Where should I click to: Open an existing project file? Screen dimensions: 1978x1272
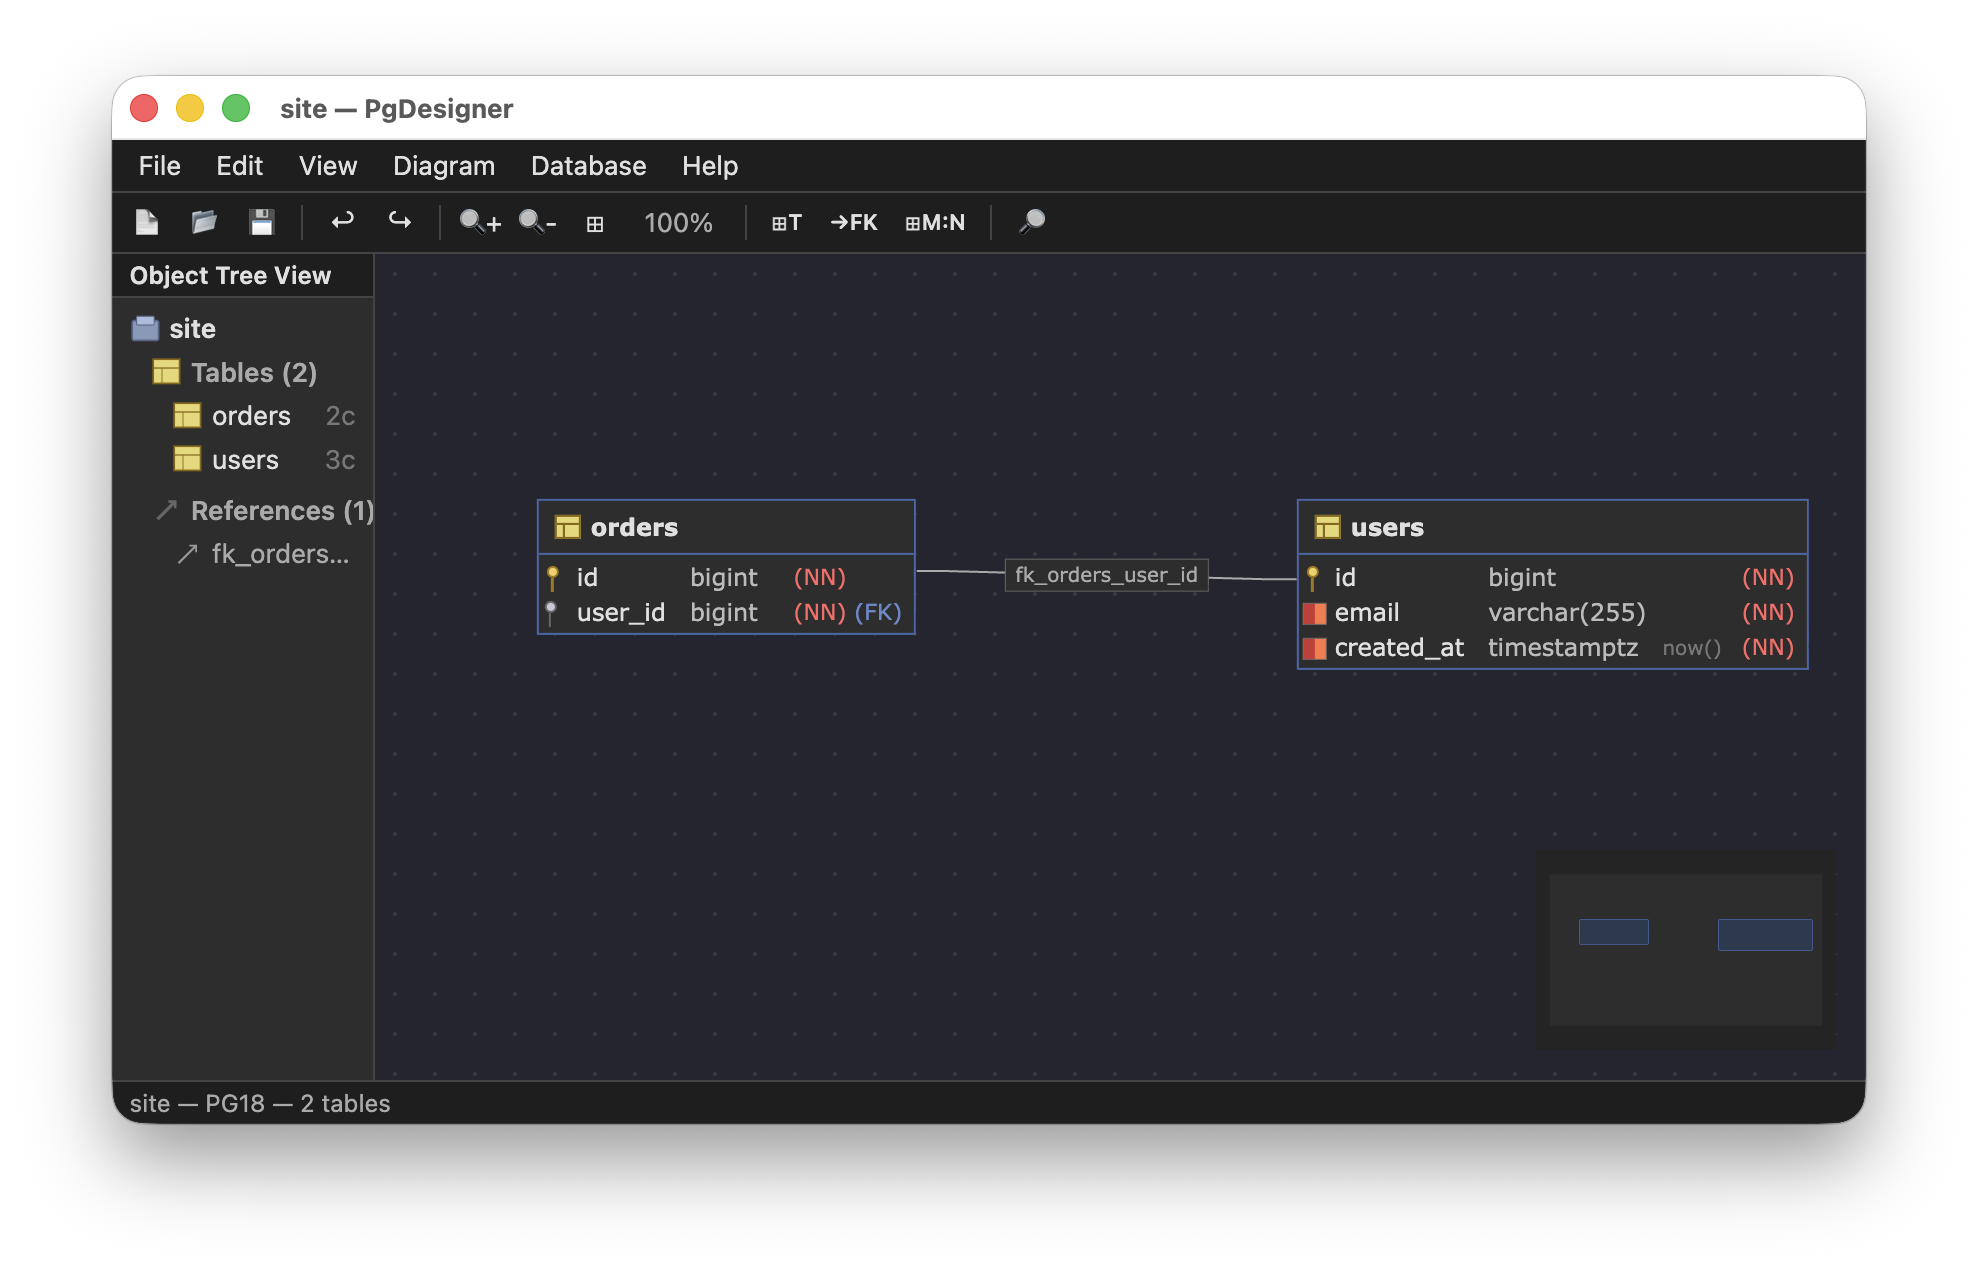pyautogui.click(x=204, y=222)
